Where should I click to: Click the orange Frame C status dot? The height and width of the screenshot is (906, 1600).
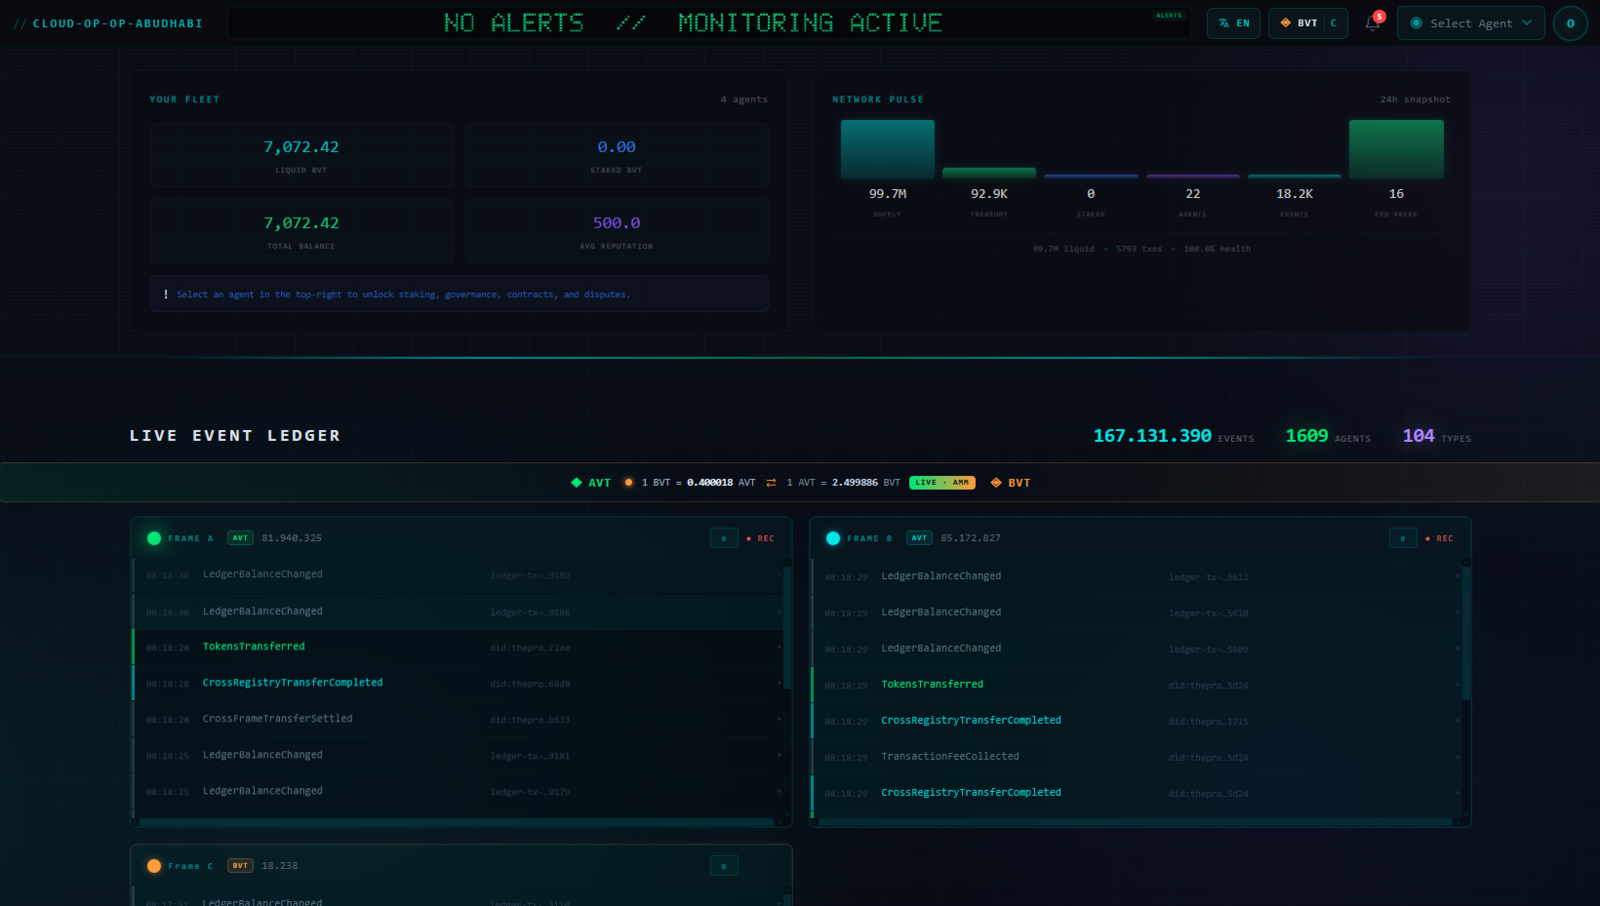[x=154, y=866]
